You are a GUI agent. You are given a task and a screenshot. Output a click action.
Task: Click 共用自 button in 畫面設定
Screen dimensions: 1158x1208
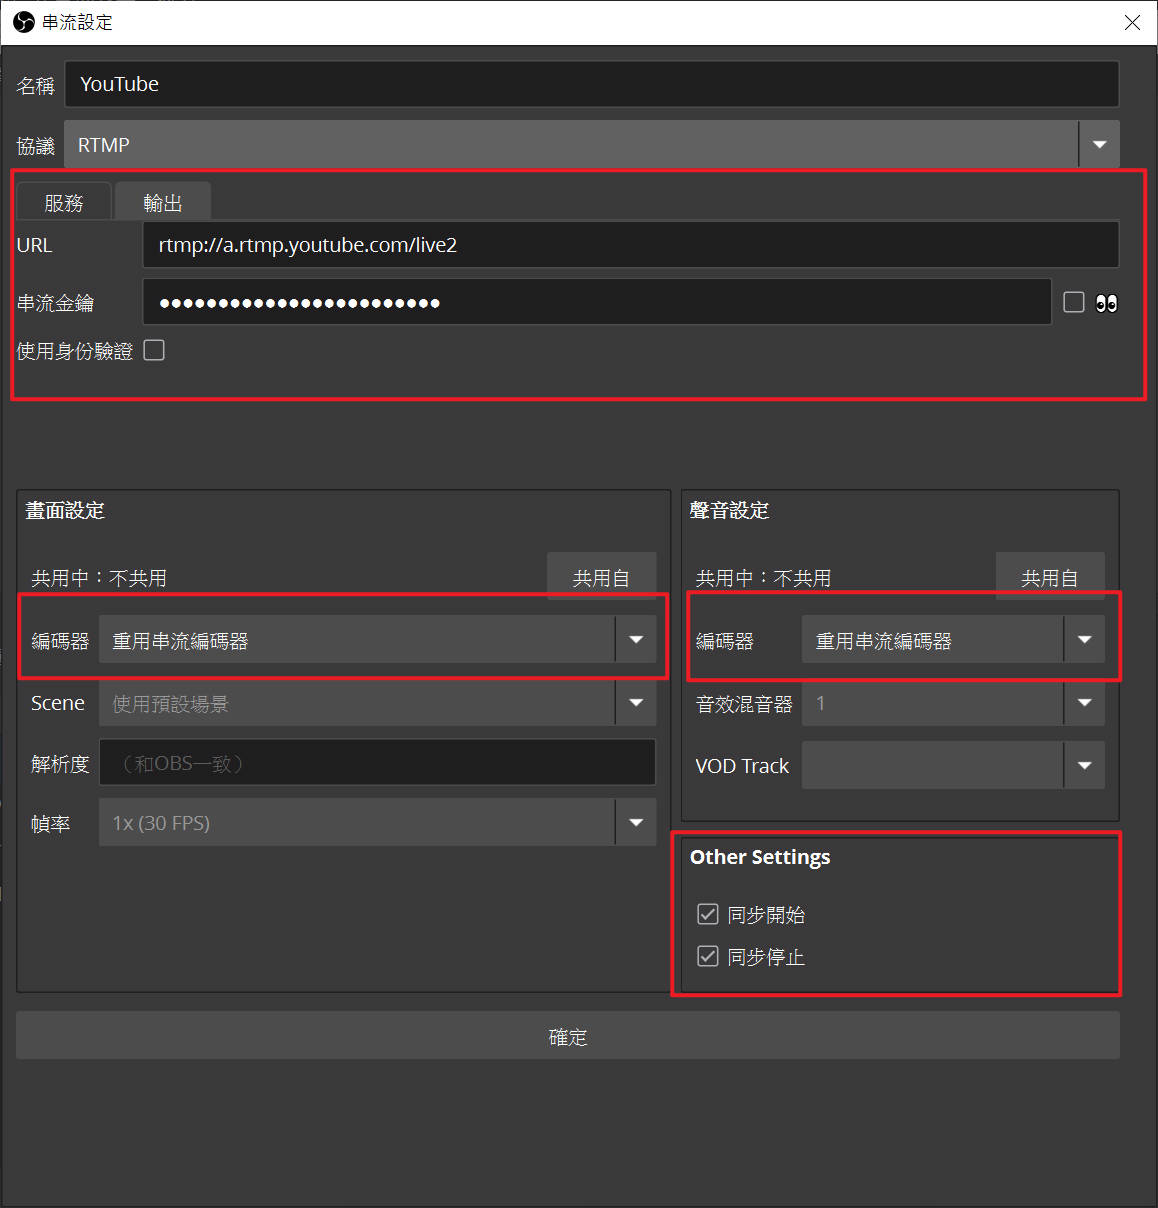point(601,577)
